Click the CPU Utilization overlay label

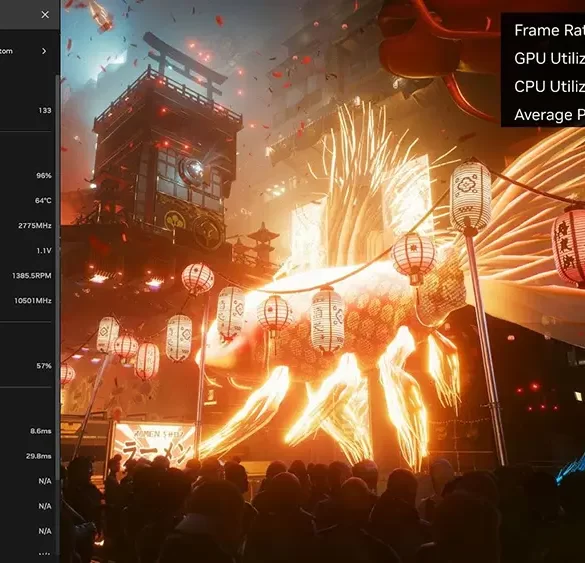tap(549, 87)
